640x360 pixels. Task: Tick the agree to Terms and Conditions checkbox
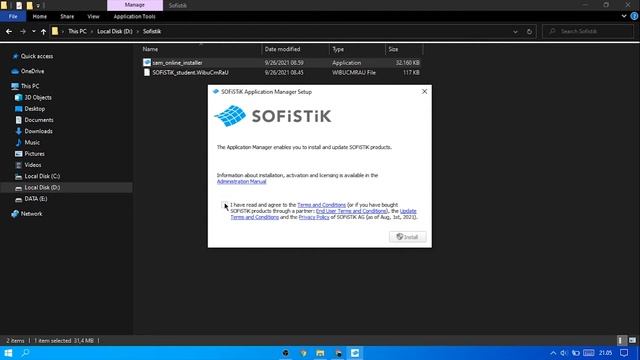tap(224, 205)
